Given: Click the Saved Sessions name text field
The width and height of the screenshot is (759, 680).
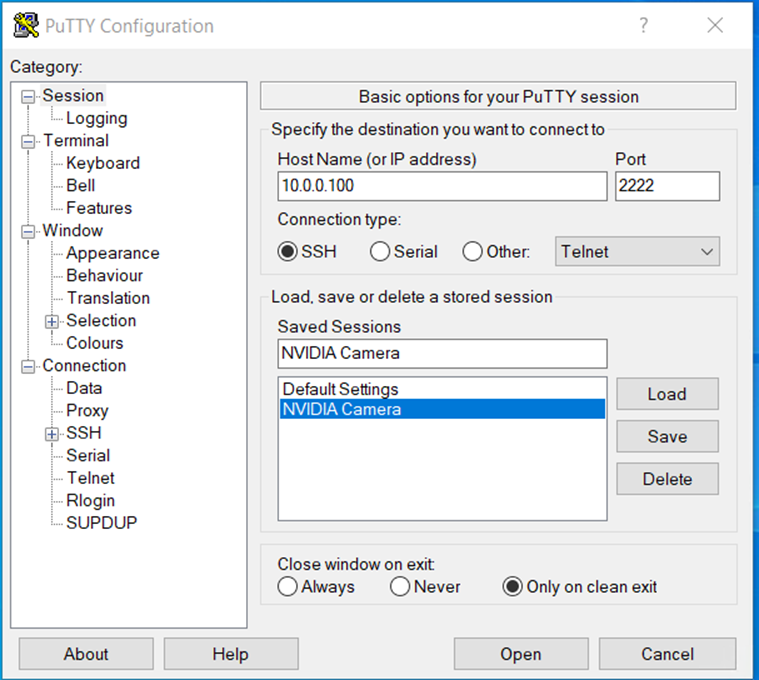Looking at the screenshot, I should pyautogui.click(x=442, y=353).
